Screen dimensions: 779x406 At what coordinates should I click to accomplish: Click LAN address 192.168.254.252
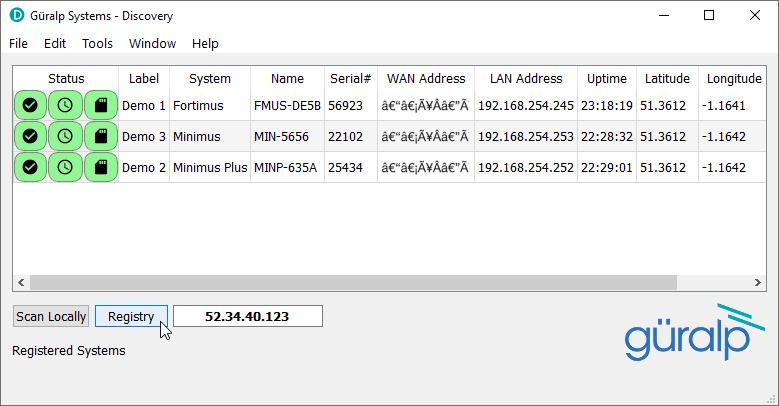[x=526, y=167]
